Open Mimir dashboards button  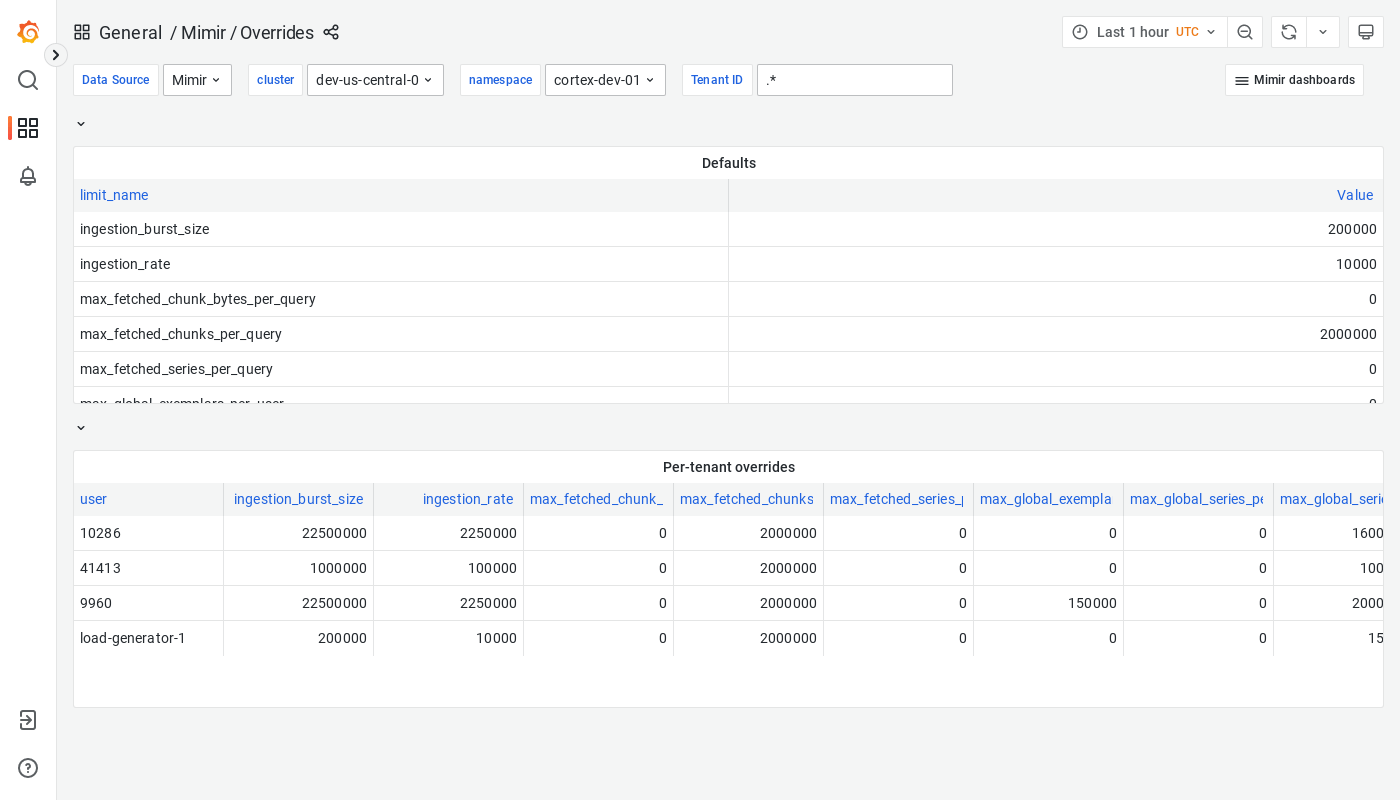[x=1294, y=80]
